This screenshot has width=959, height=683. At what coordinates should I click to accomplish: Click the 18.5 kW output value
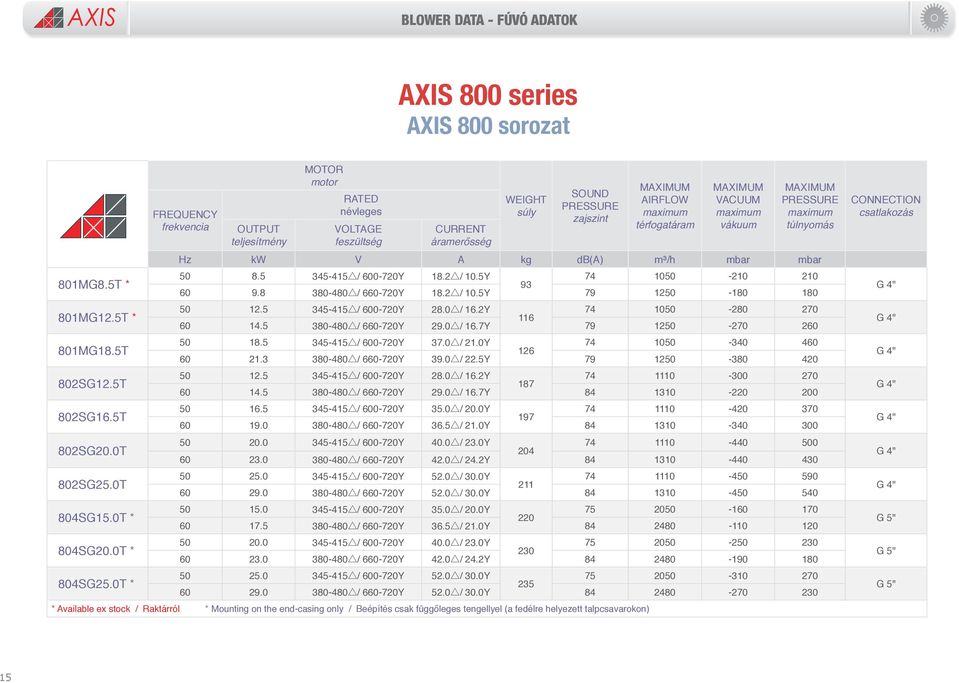tap(258, 342)
